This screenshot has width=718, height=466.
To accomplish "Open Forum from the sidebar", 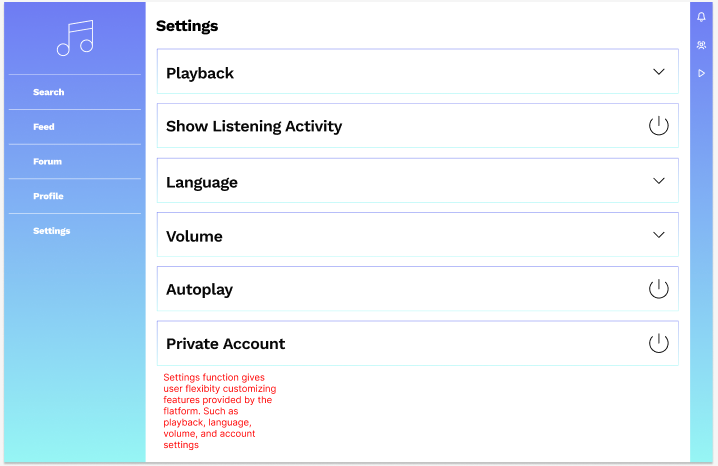I will (47, 162).
